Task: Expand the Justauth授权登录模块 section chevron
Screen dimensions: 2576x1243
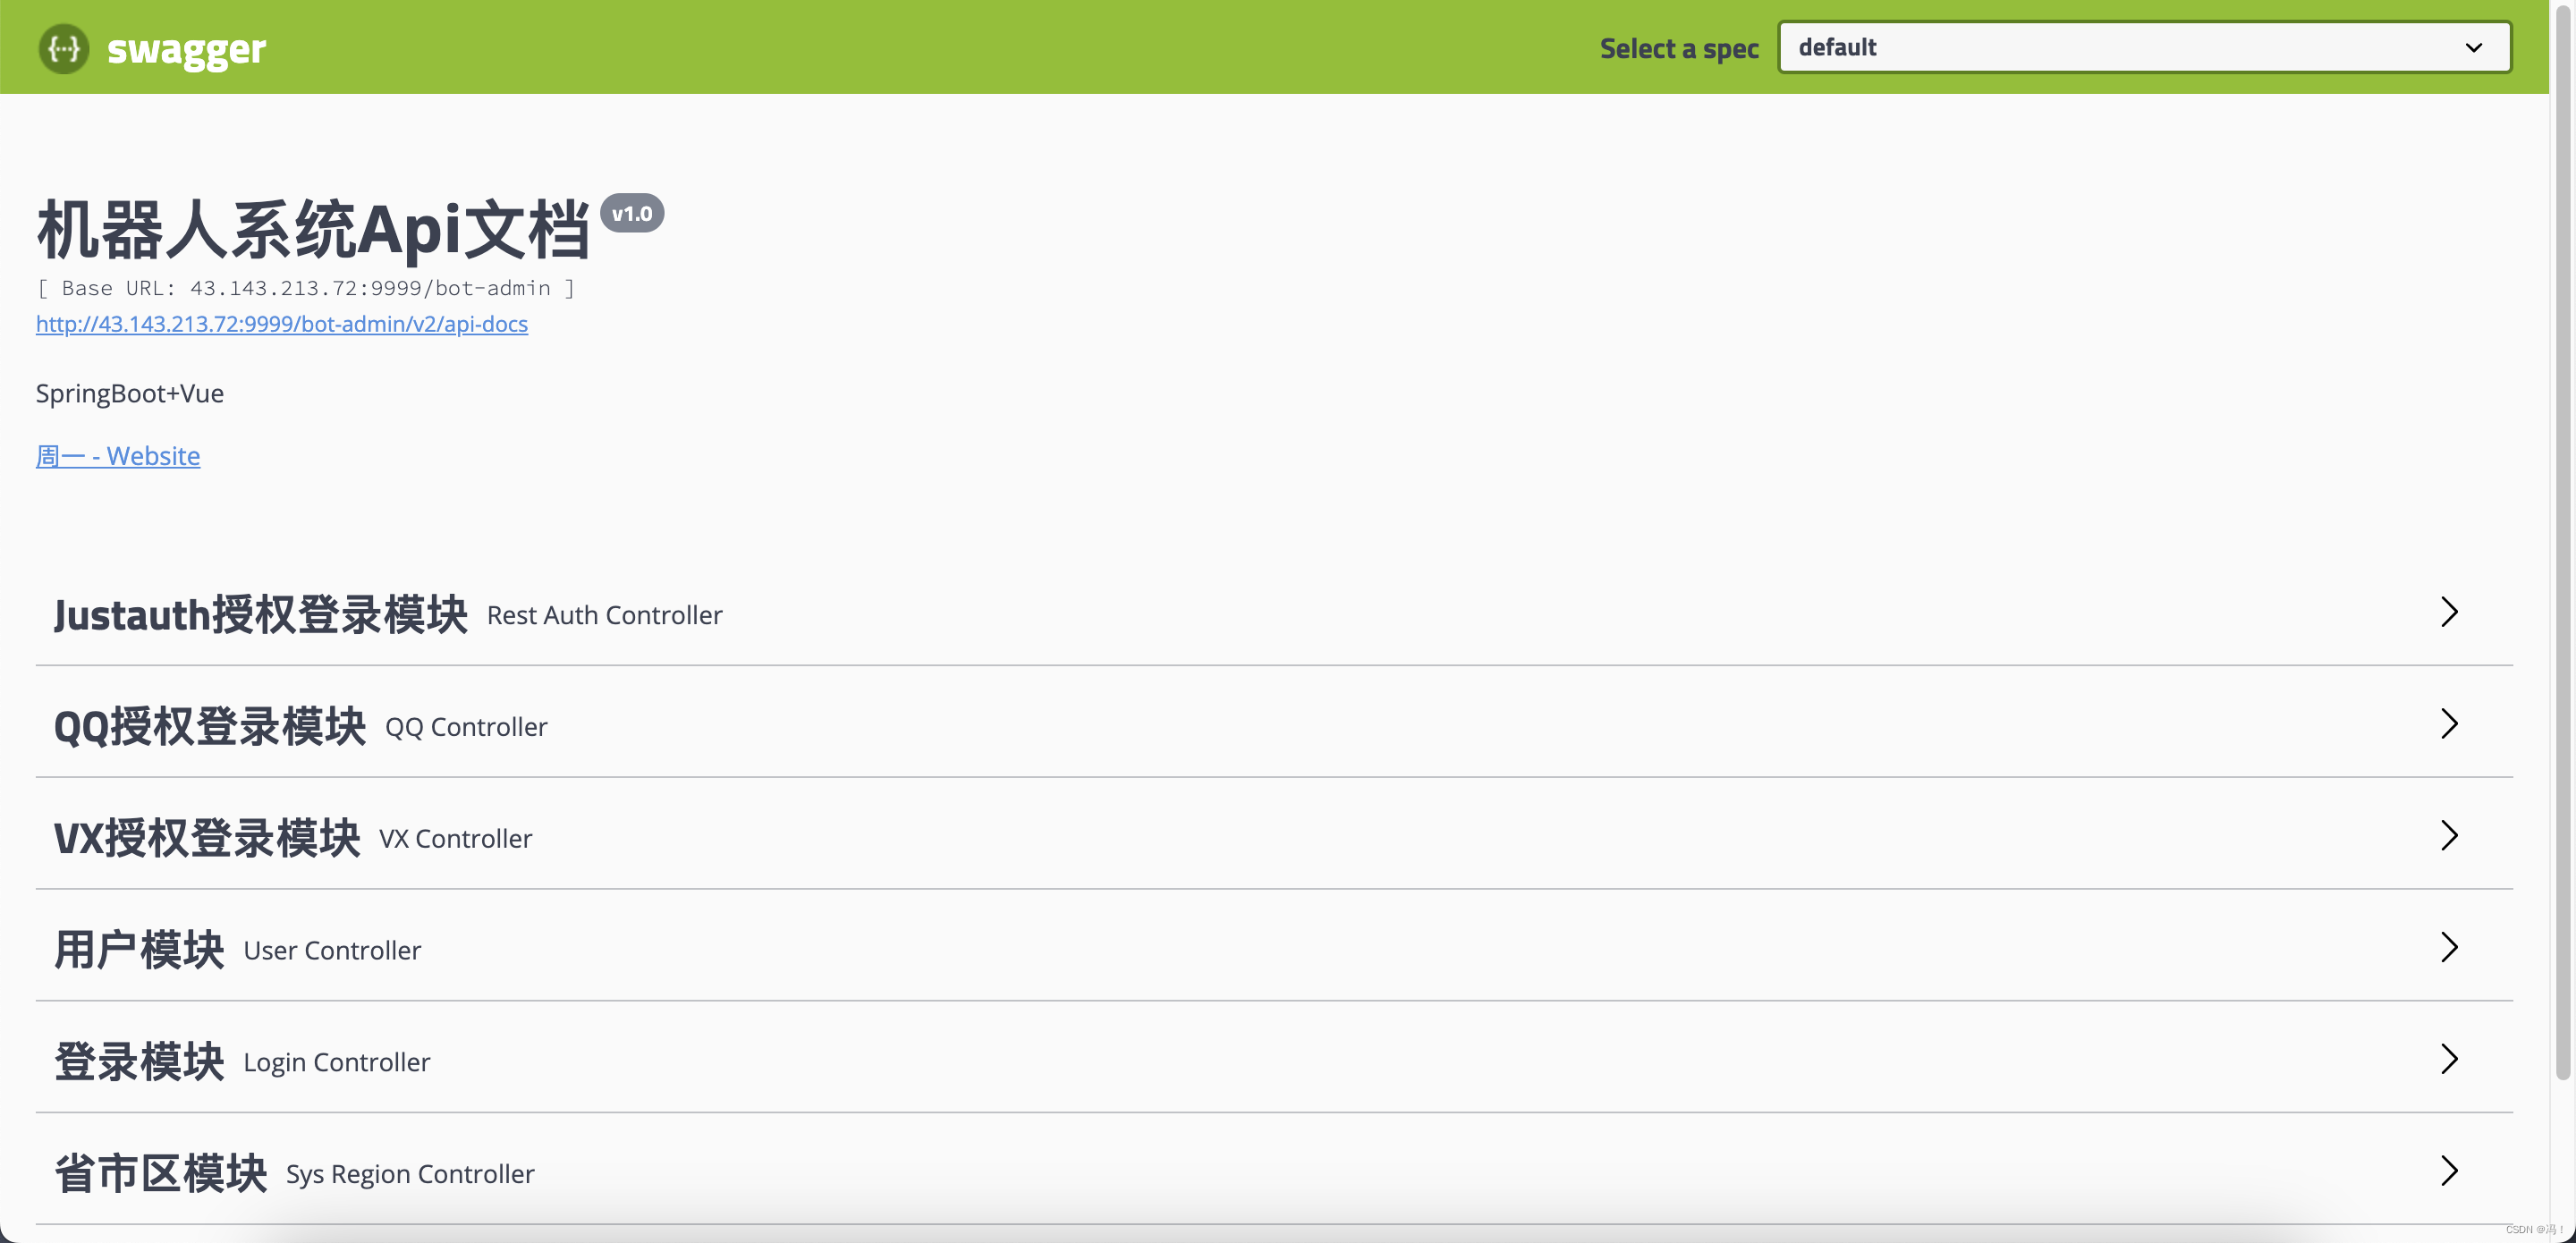Action: point(2449,612)
